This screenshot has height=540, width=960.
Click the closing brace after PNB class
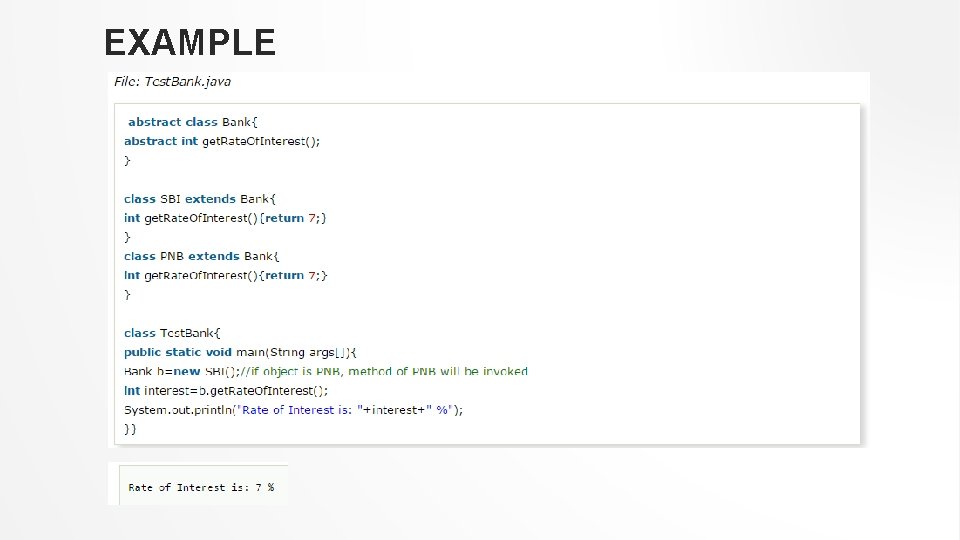127,294
